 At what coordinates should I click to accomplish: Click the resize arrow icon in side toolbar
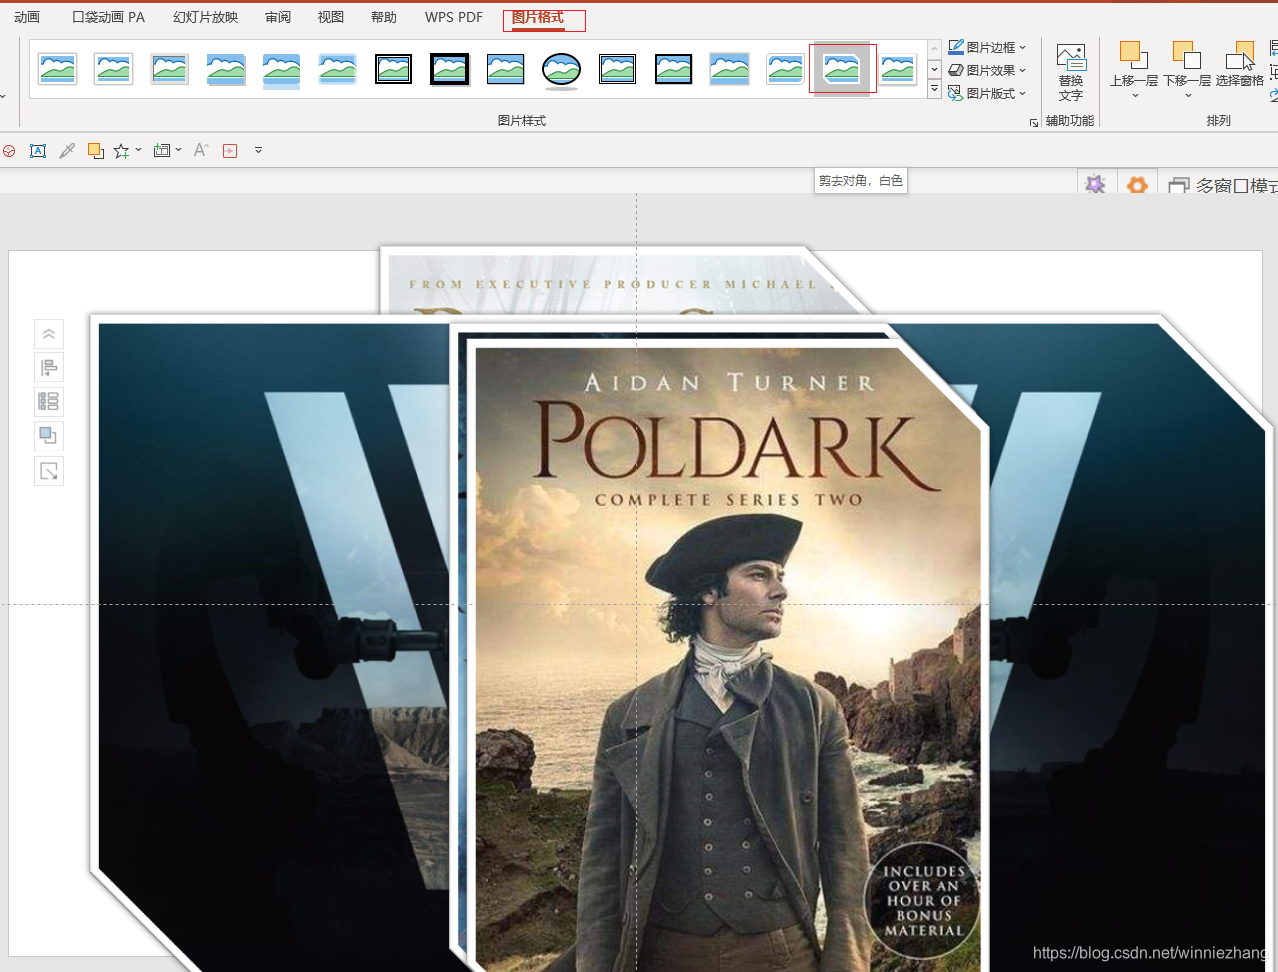click(x=49, y=471)
